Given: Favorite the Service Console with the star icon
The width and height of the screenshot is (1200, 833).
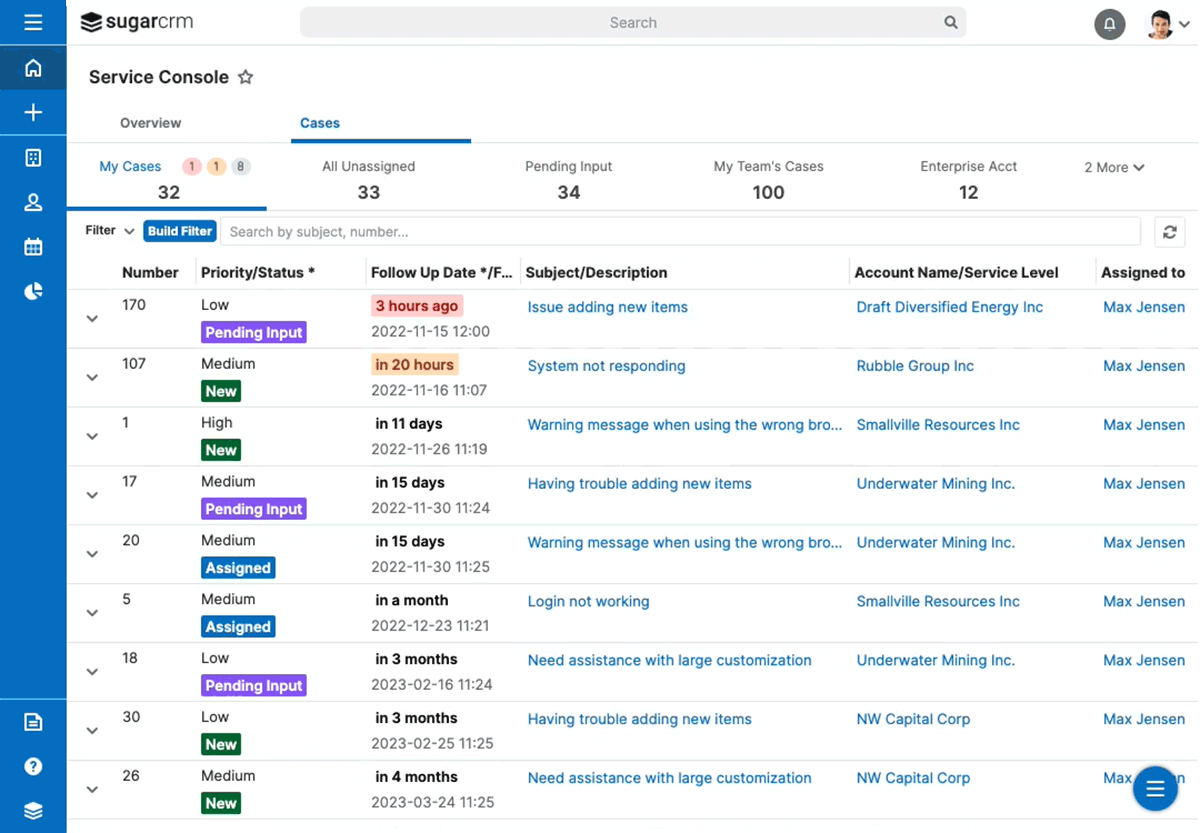Looking at the screenshot, I should point(245,76).
